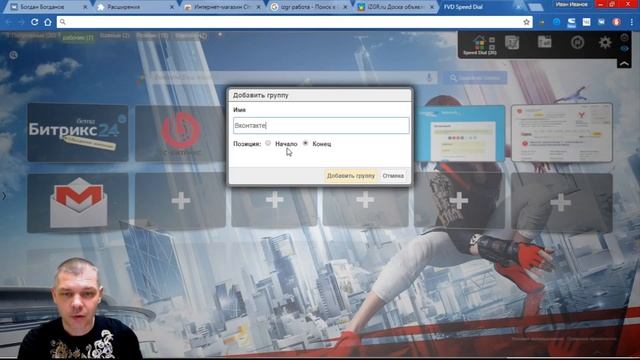Bookmark page with the star icon
The image size is (640, 360).
click(x=527, y=22)
